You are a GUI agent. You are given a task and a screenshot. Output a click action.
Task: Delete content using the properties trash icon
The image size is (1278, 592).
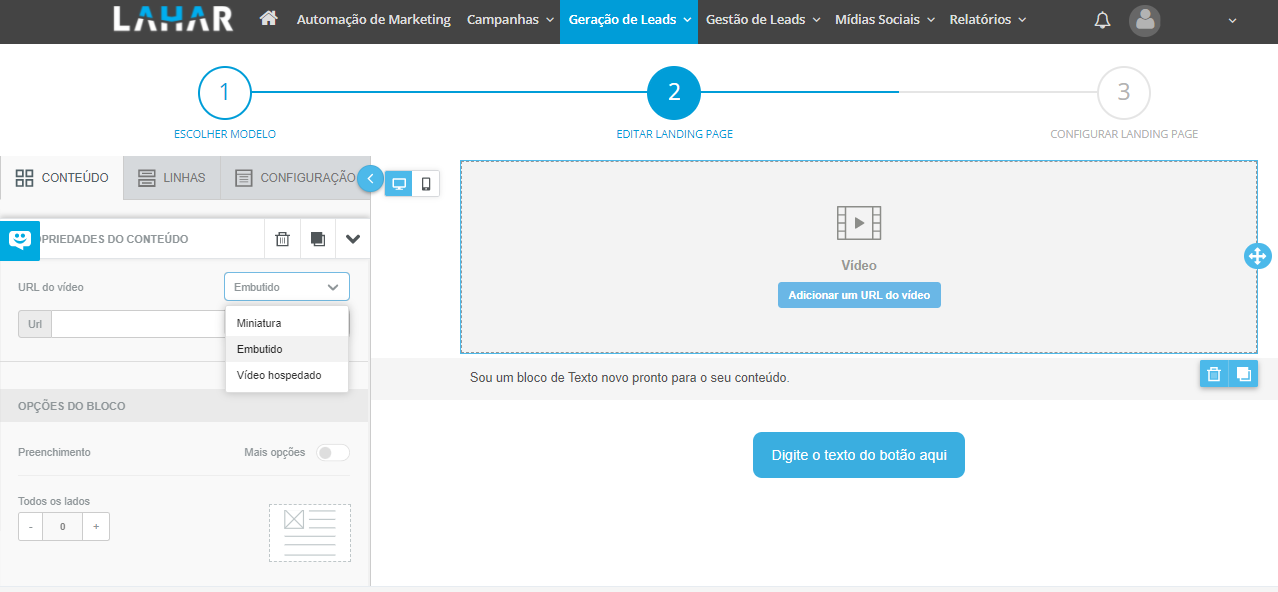coord(282,239)
